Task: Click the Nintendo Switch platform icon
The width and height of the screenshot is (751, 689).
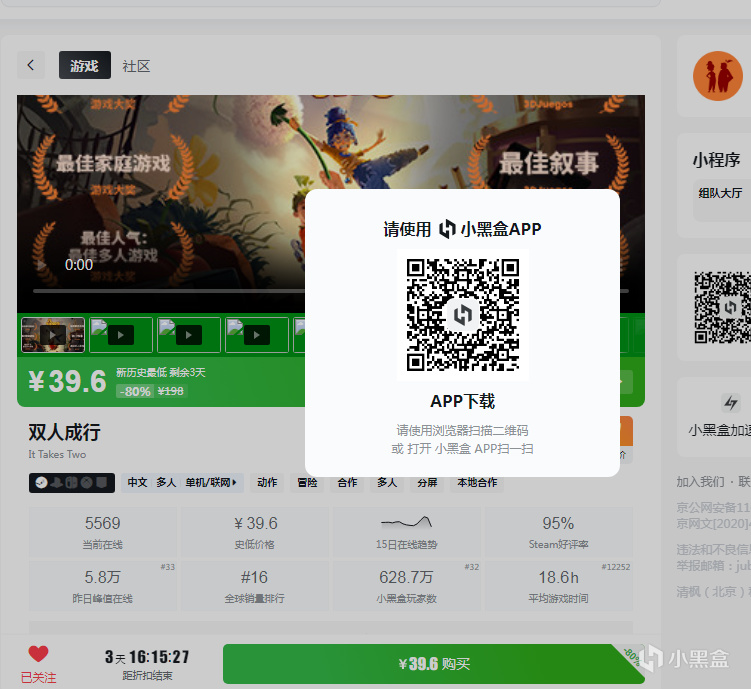Action: point(71,483)
